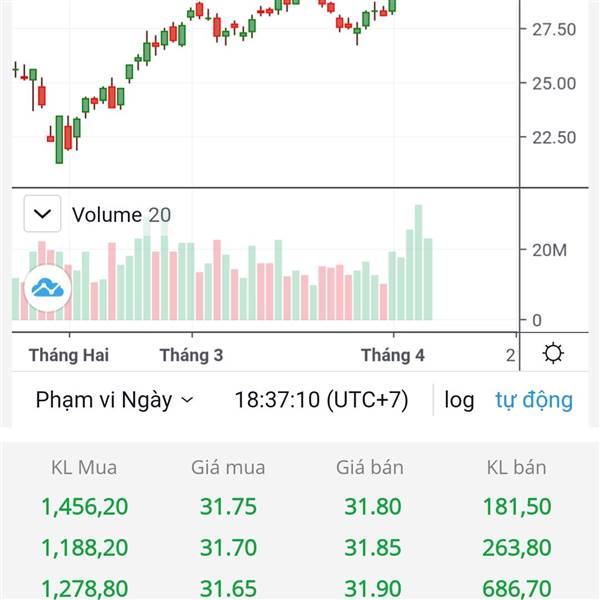Screen dimensions: 600x600
Task: Toggle log scale on the chart
Action: (x=459, y=401)
